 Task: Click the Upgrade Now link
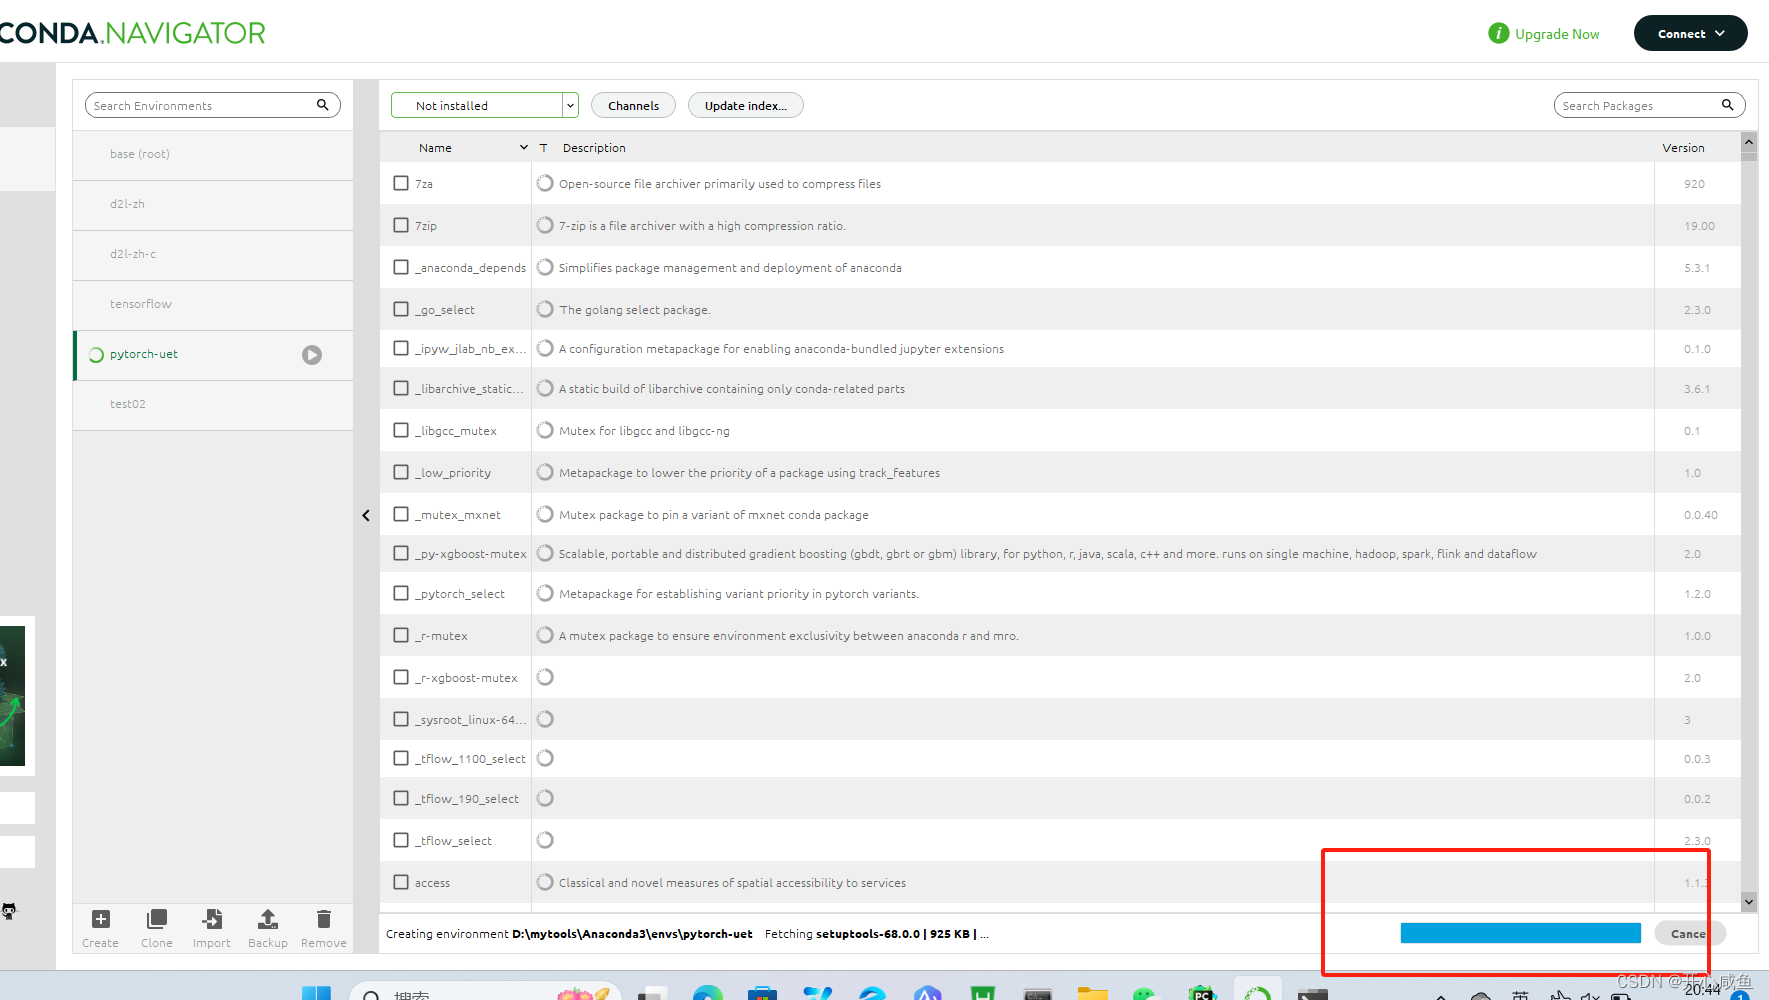pos(1557,34)
